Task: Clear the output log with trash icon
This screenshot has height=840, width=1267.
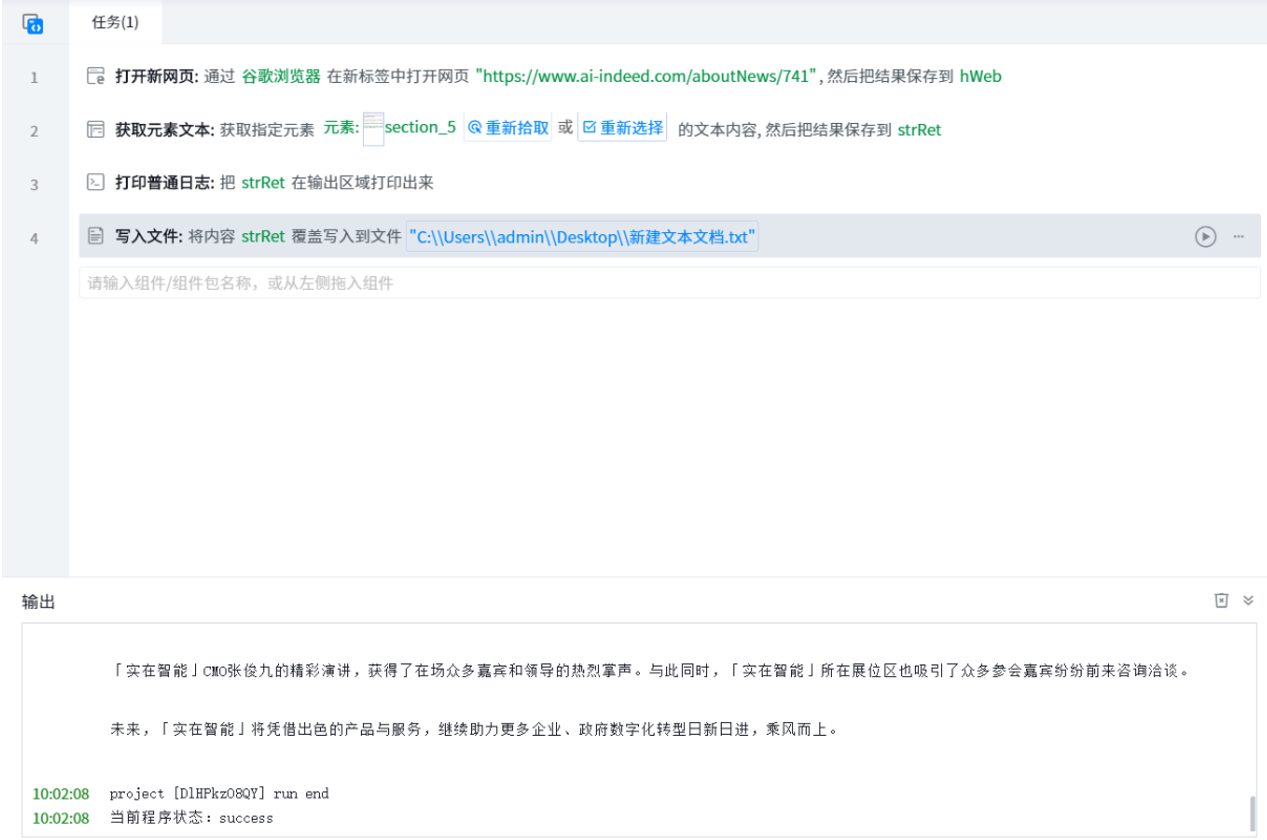Action: (x=1221, y=600)
